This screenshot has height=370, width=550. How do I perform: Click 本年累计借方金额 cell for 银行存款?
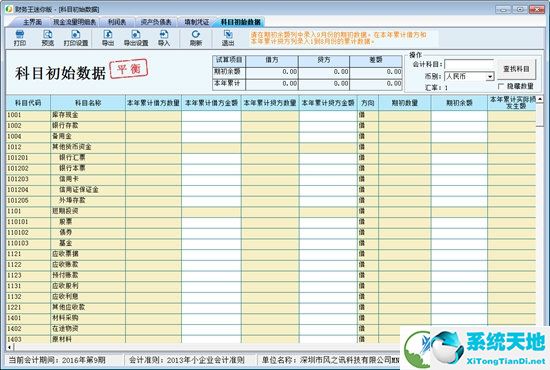pos(211,126)
